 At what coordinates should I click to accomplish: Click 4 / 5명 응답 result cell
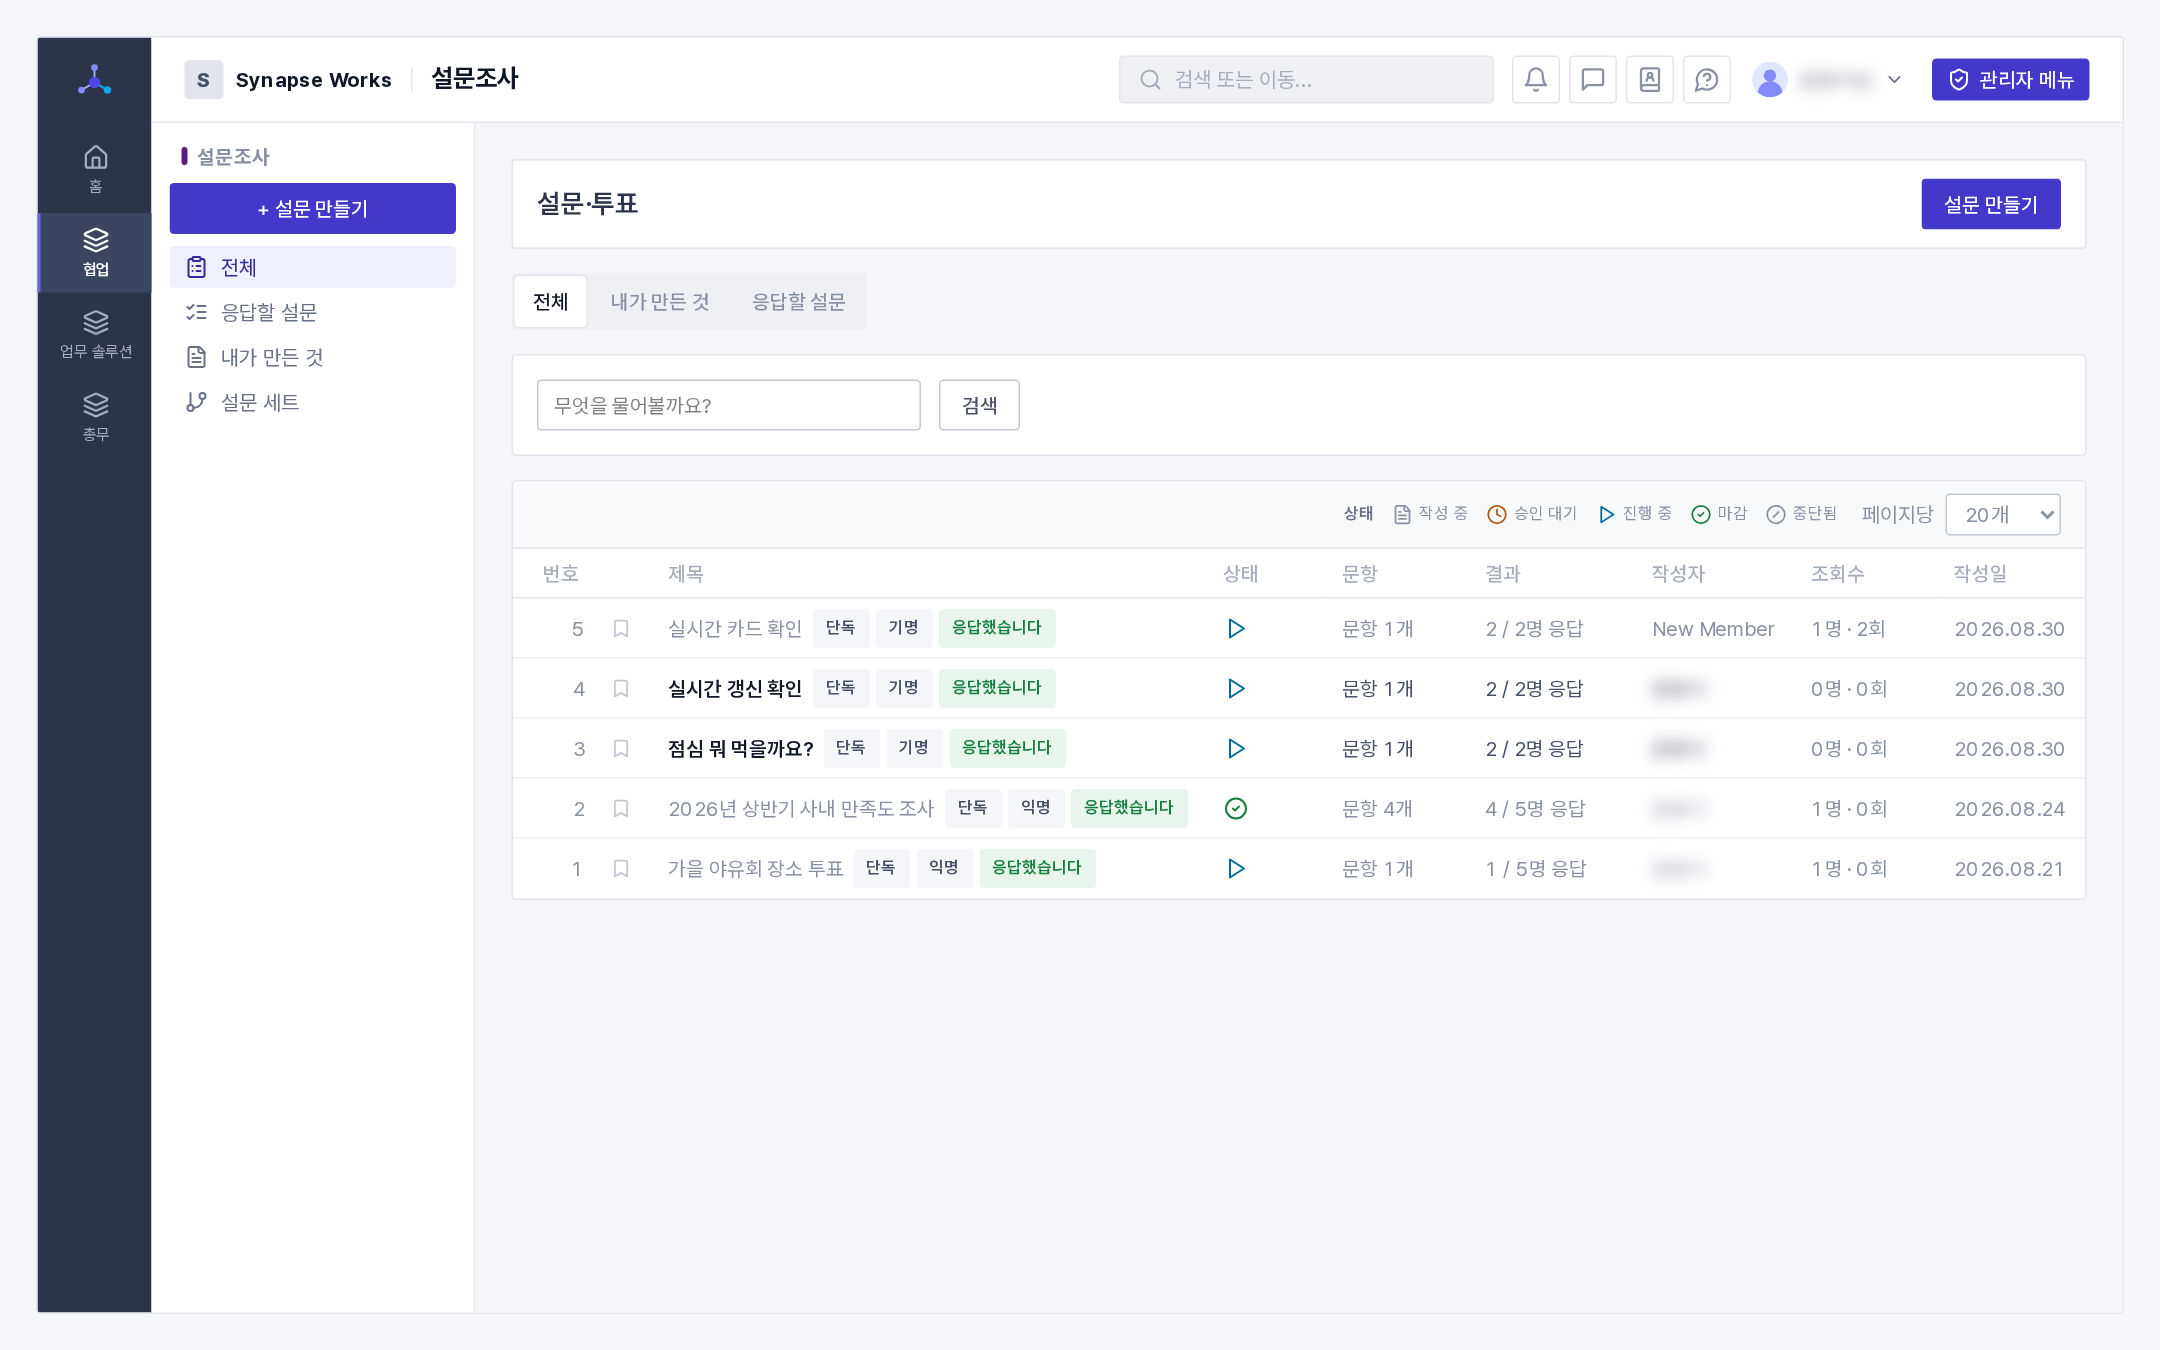click(1535, 809)
